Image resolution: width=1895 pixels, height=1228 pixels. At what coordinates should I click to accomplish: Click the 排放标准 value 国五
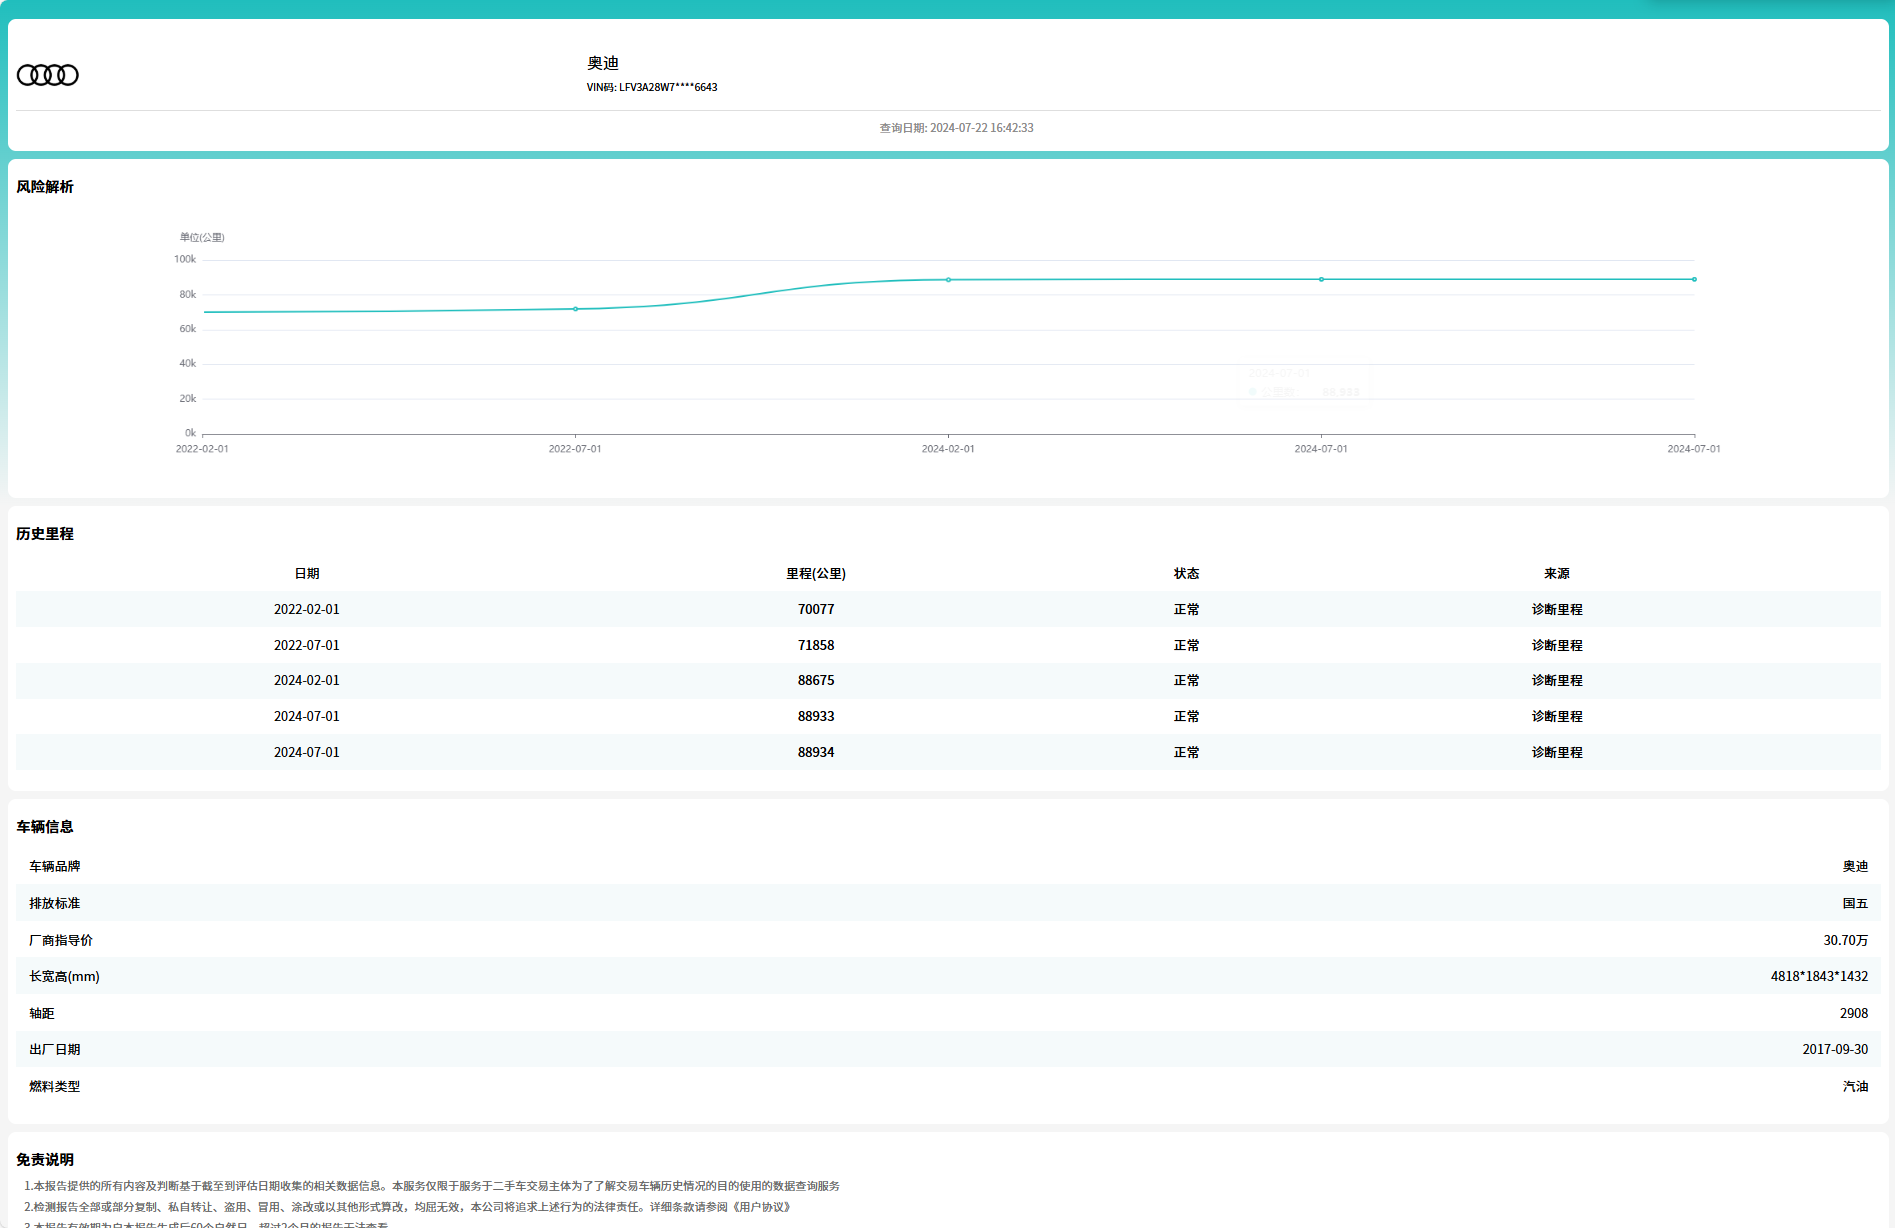[1855, 904]
